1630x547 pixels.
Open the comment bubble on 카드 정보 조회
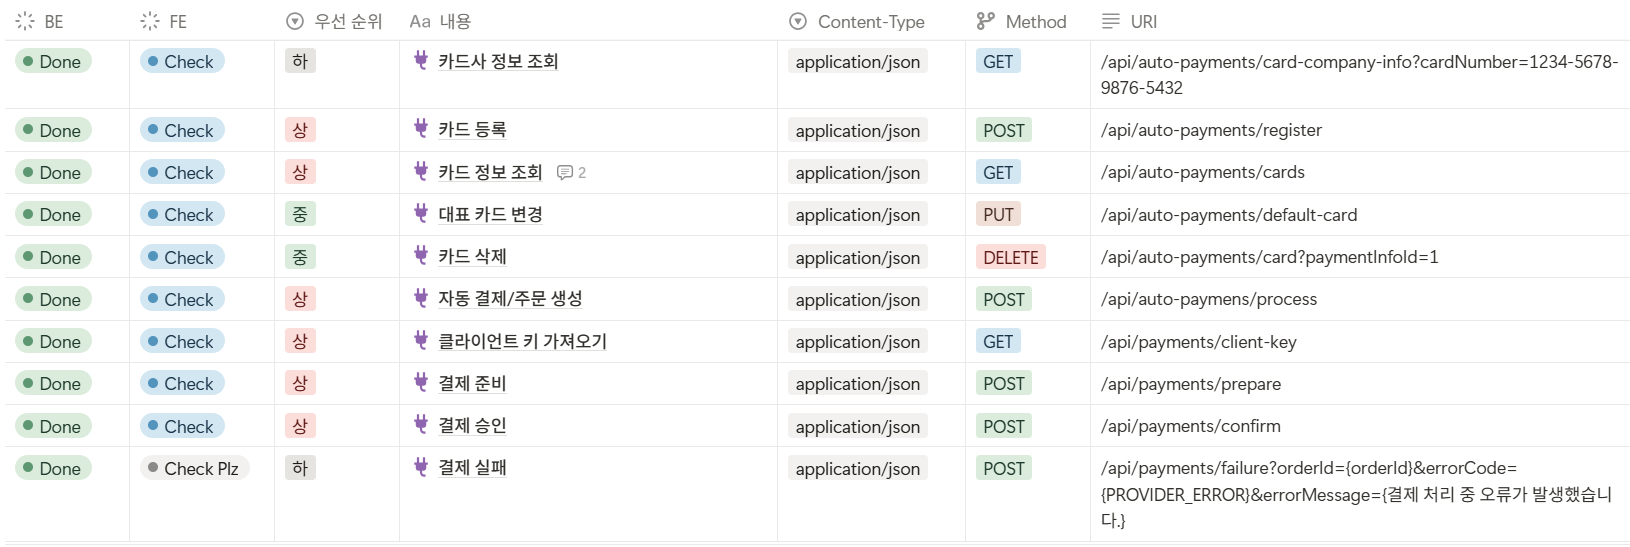tap(571, 173)
